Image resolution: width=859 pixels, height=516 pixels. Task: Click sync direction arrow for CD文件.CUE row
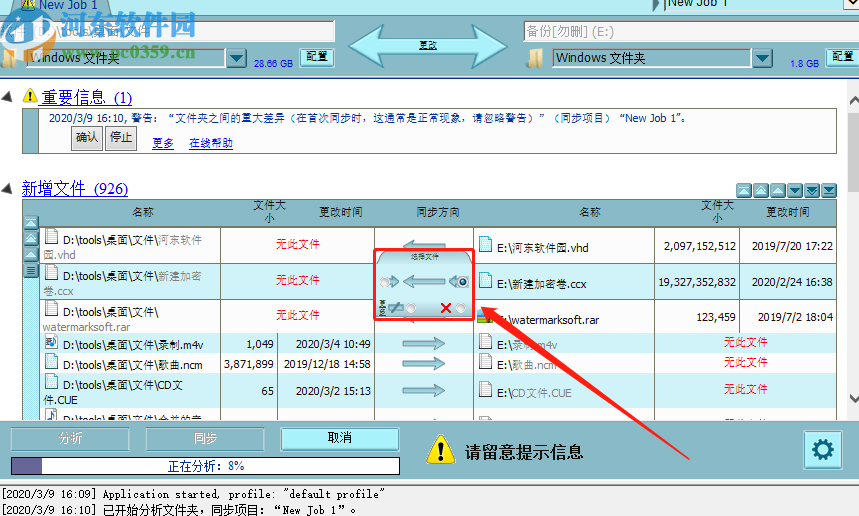tap(423, 391)
